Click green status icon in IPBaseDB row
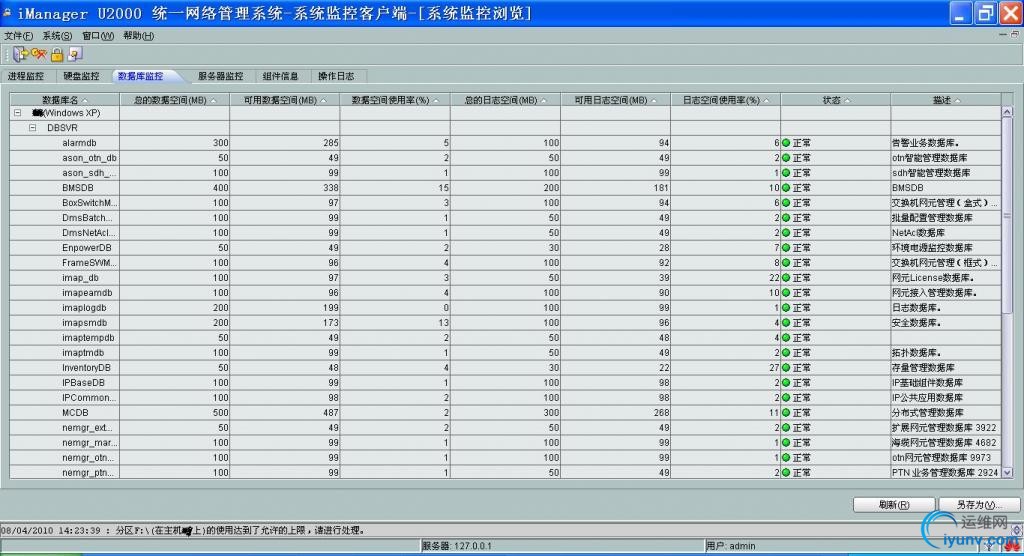Image resolution: width=1024 pixels, height=556 pixels. [786, 383]
